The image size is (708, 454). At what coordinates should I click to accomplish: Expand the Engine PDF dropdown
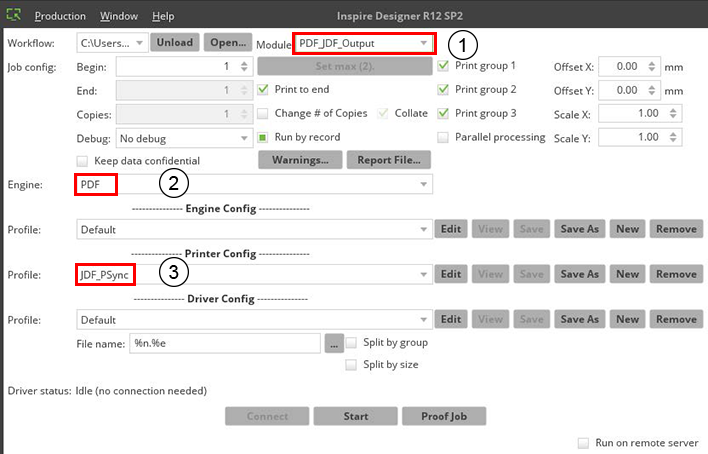(x=424, y=185)
